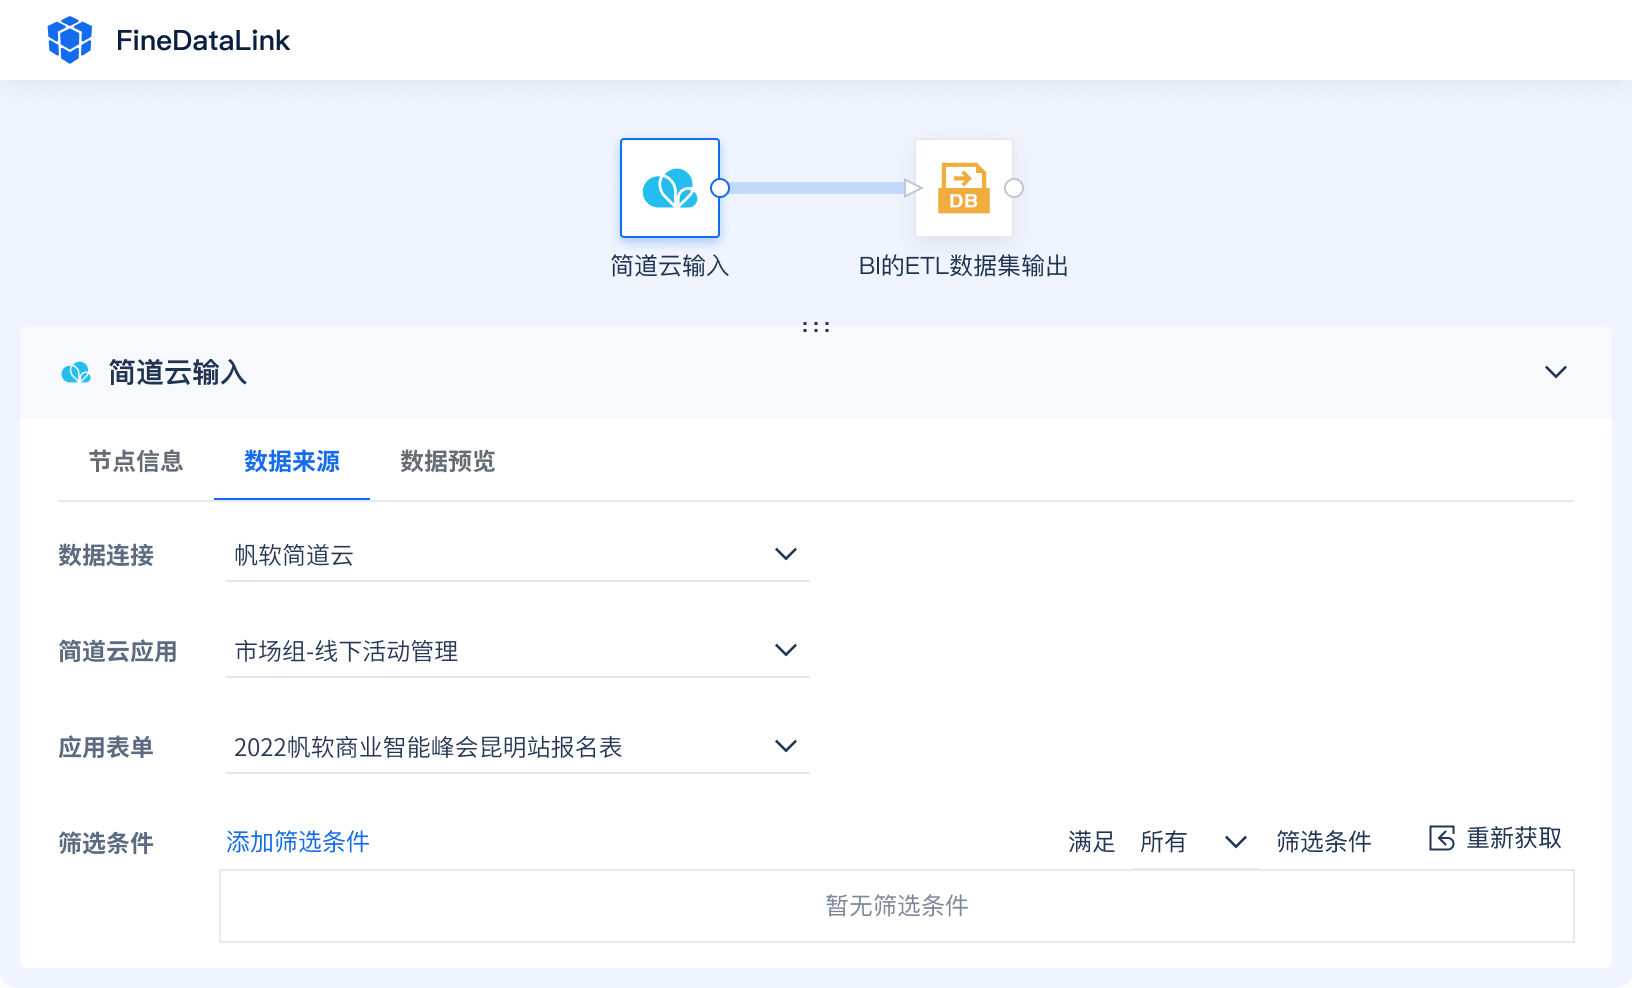
Task: Click the panel resize drag handle dots
Action: tap(816, 327)
